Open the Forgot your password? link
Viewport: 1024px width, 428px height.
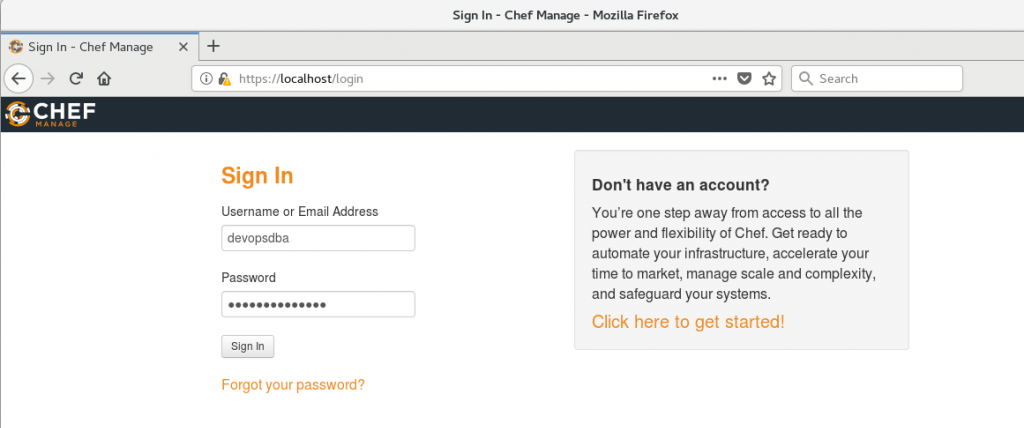tap(293, 385)
